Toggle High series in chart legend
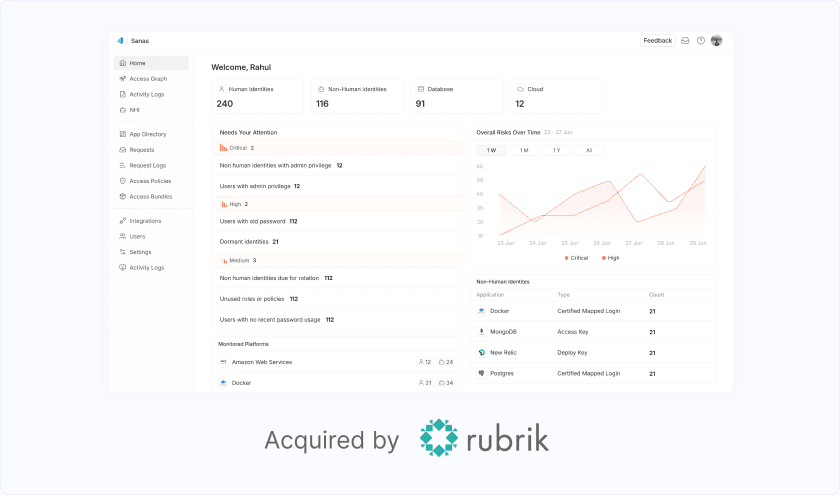840x496 pixels. click(610, 258)
